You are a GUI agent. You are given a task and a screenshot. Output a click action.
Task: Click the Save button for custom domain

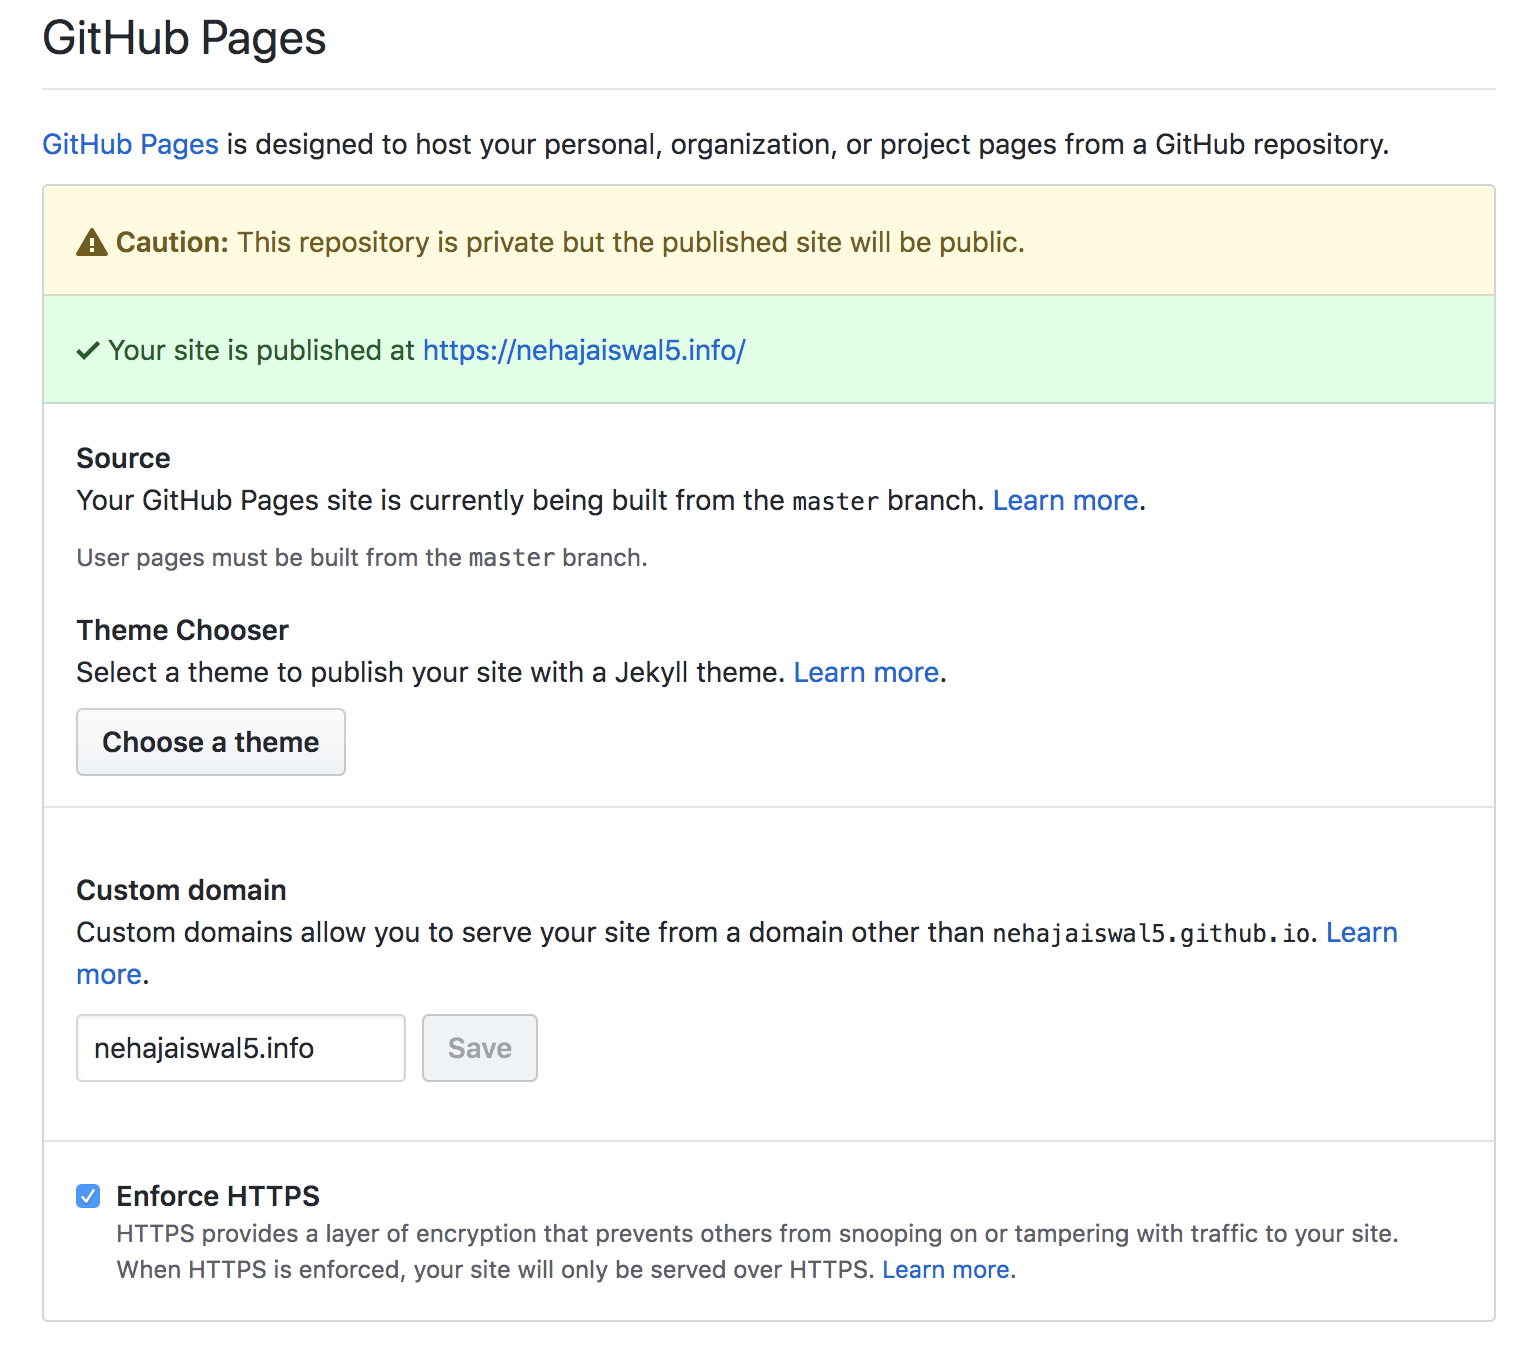click(x=480, y=1048)
